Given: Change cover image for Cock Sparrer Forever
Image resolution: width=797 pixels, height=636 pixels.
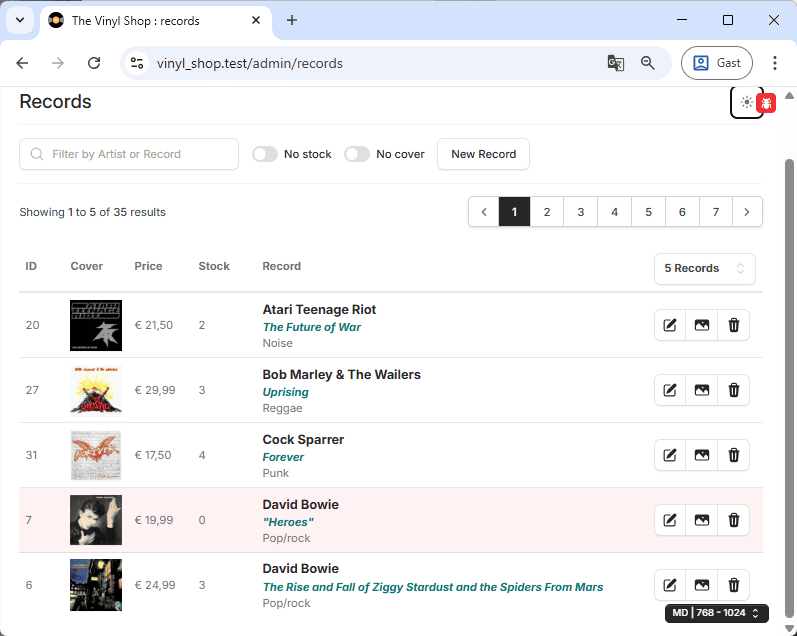Looking at the screenshot, I should [701, 455].
